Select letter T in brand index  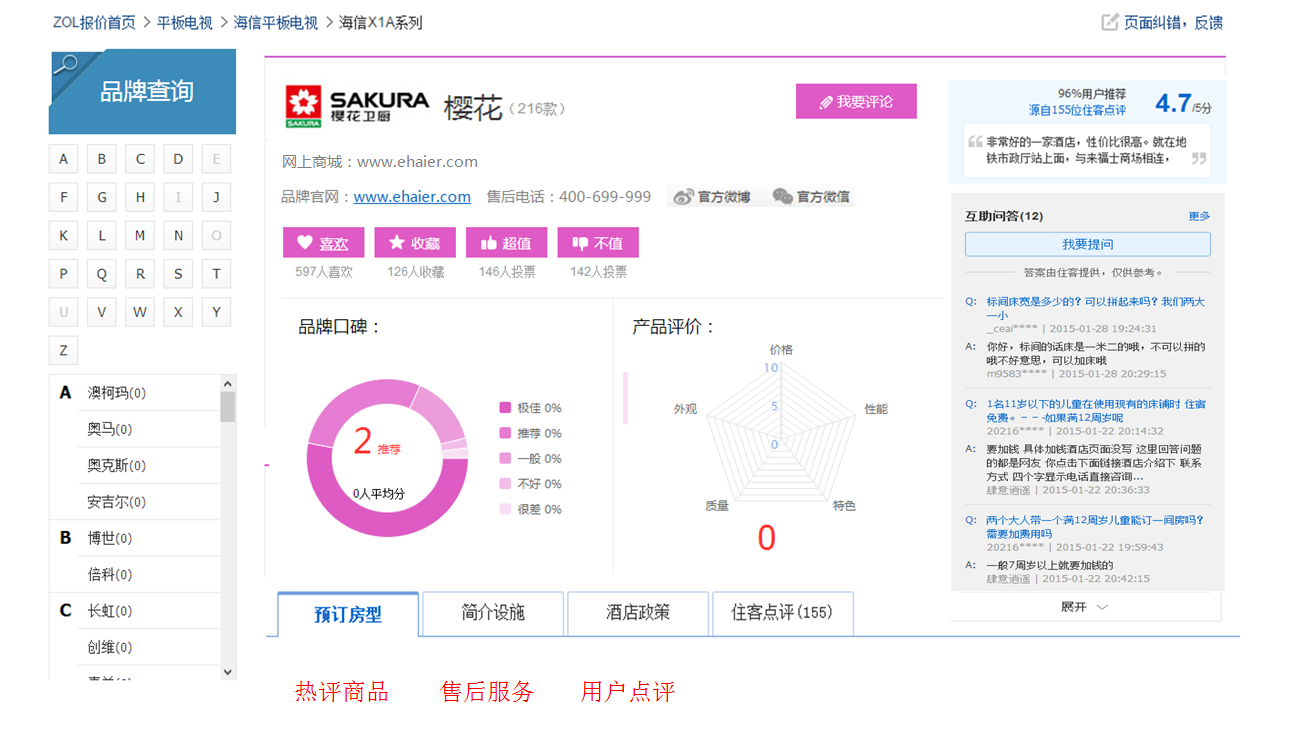[x=216, y=274]
